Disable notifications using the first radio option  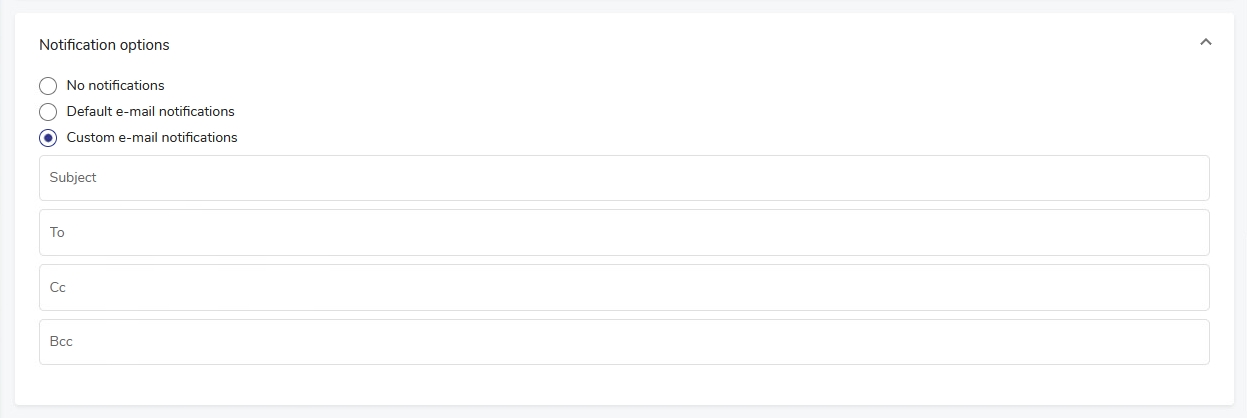[x=48, y=86]
